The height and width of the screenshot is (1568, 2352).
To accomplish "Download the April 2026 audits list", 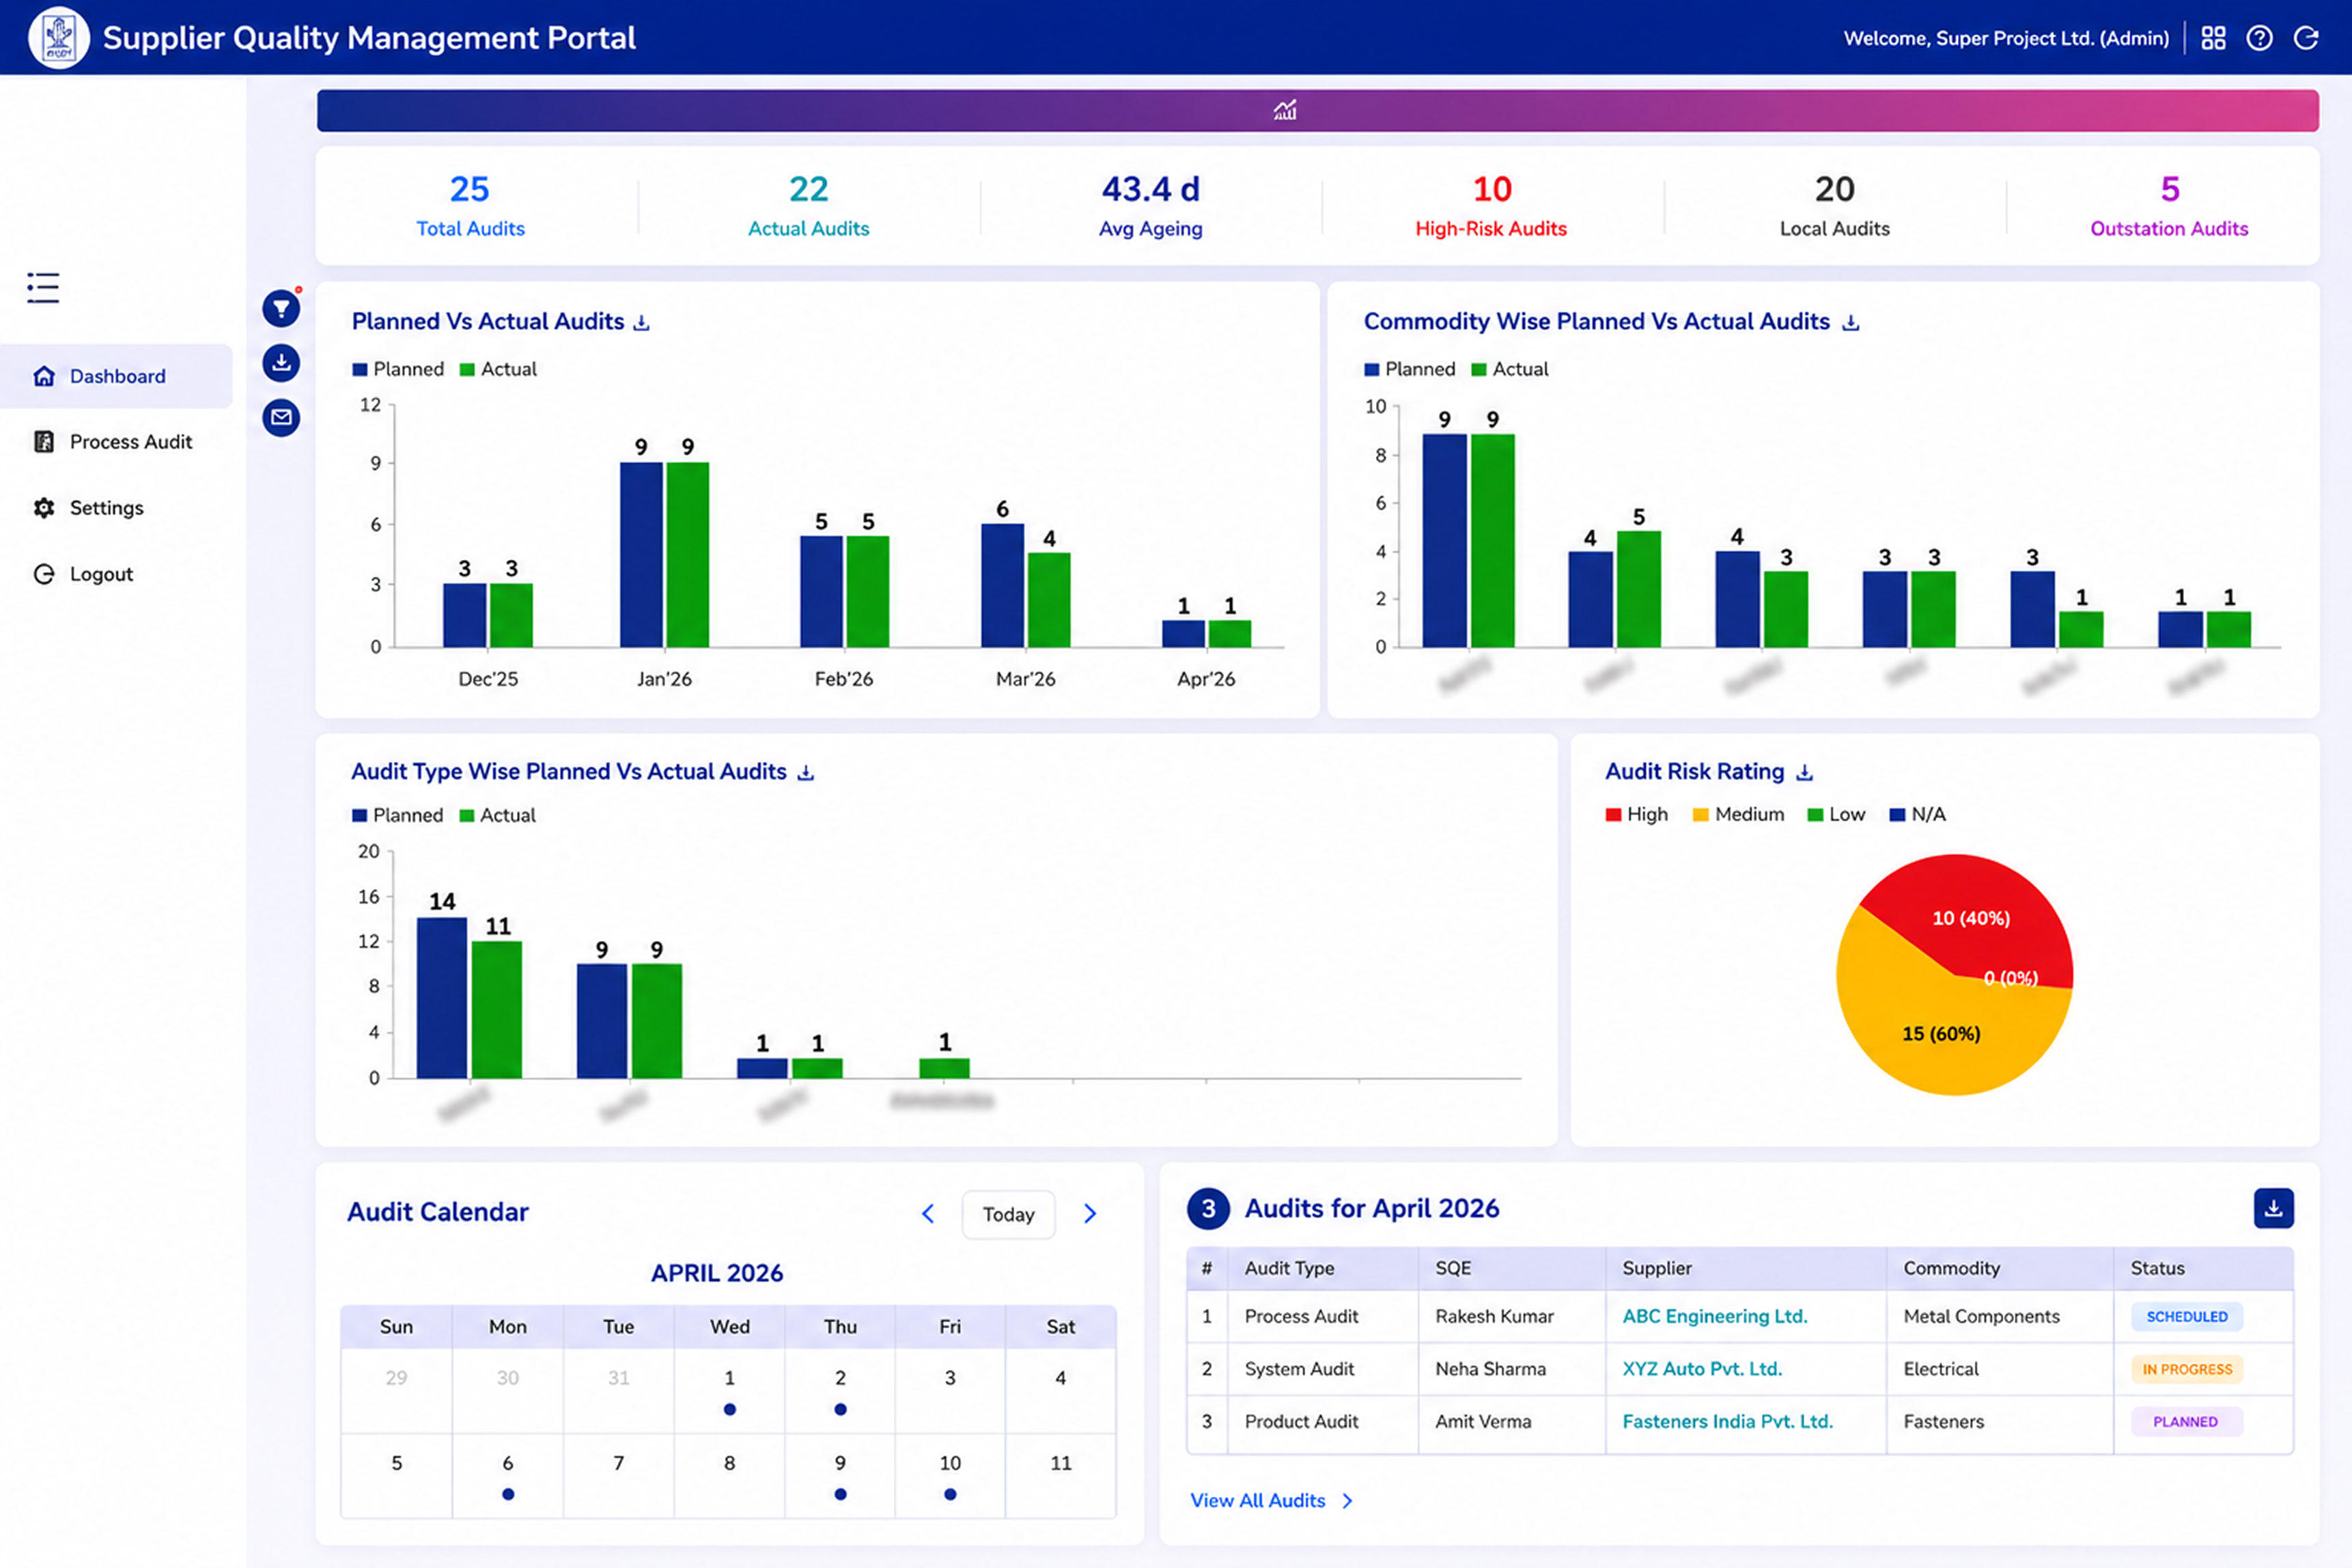I will coord(2273,1208).
